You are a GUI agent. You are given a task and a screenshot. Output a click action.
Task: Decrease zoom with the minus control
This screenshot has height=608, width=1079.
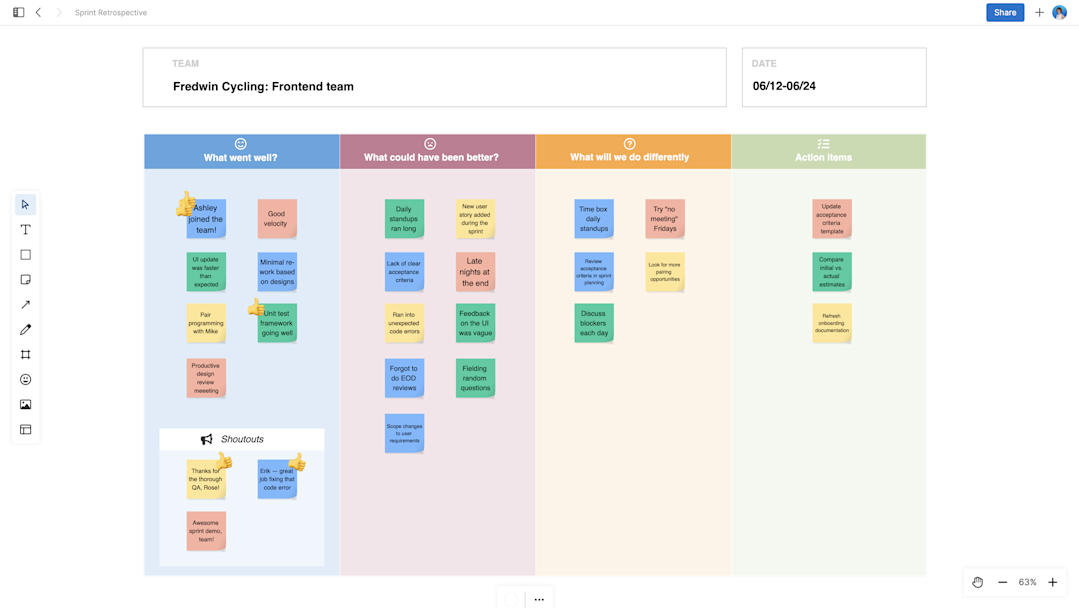pyautogui.click(x=1002, y=582)
